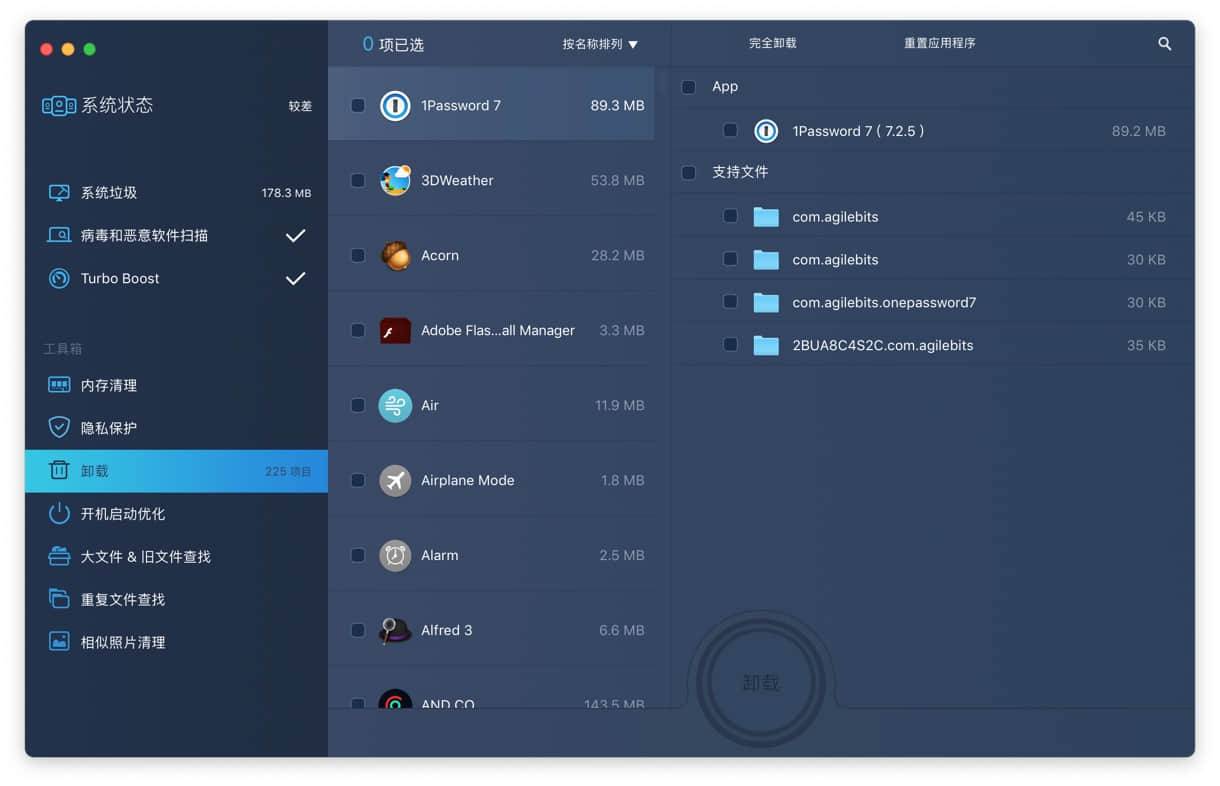Click the 178.3 MB junk size value

pyautogui.click(x=286, y=193)
